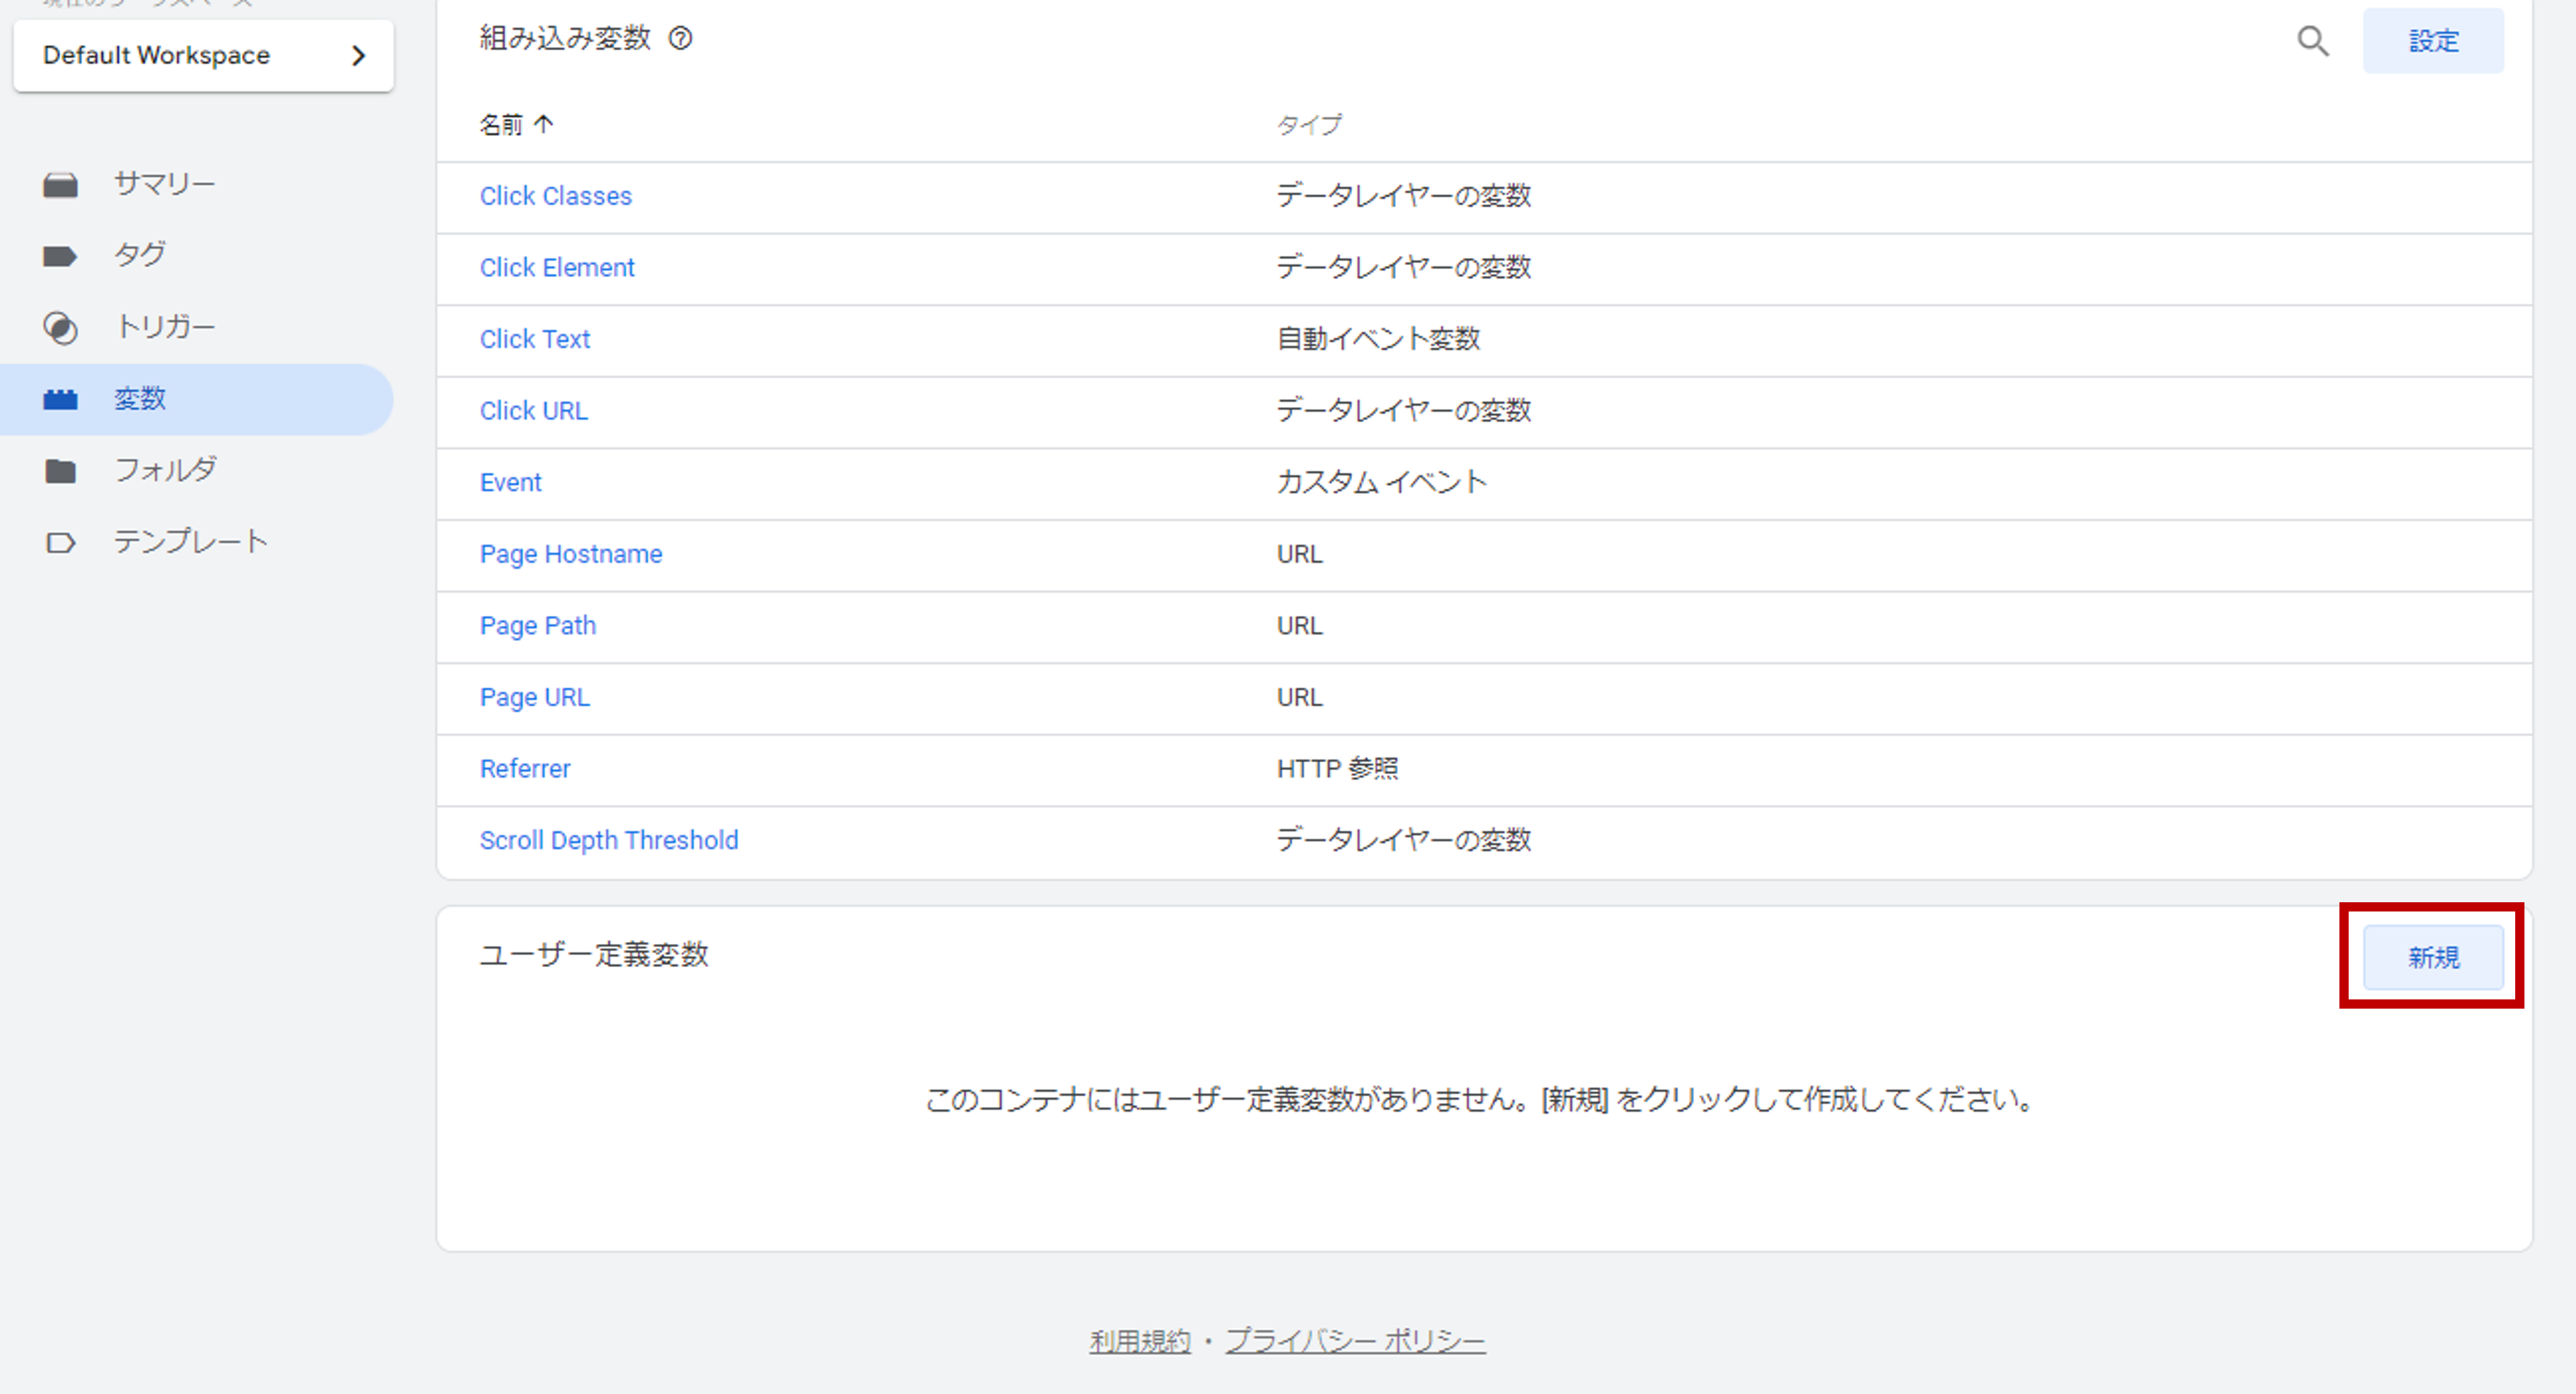Click the tag icon next to タグ

pyautogui.click(x=60, y=256)
